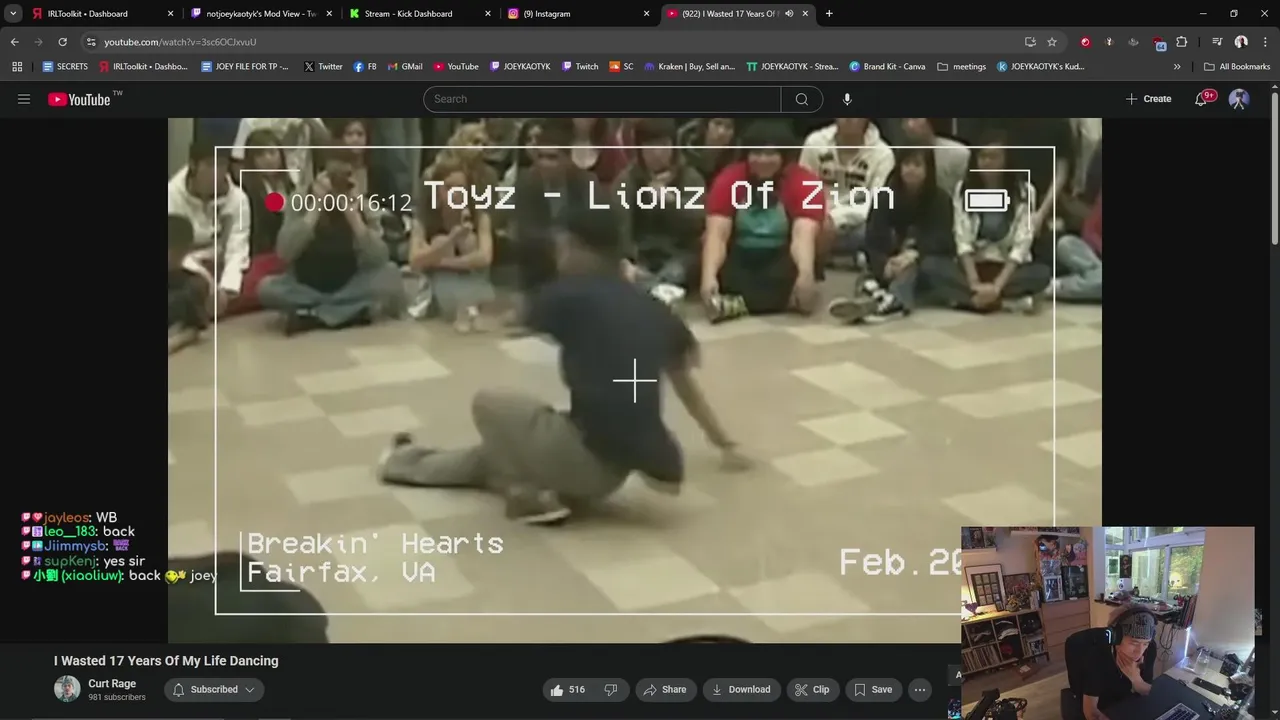
Task: Open the YouTube hamburger guide menu
Action: [24, 99]
